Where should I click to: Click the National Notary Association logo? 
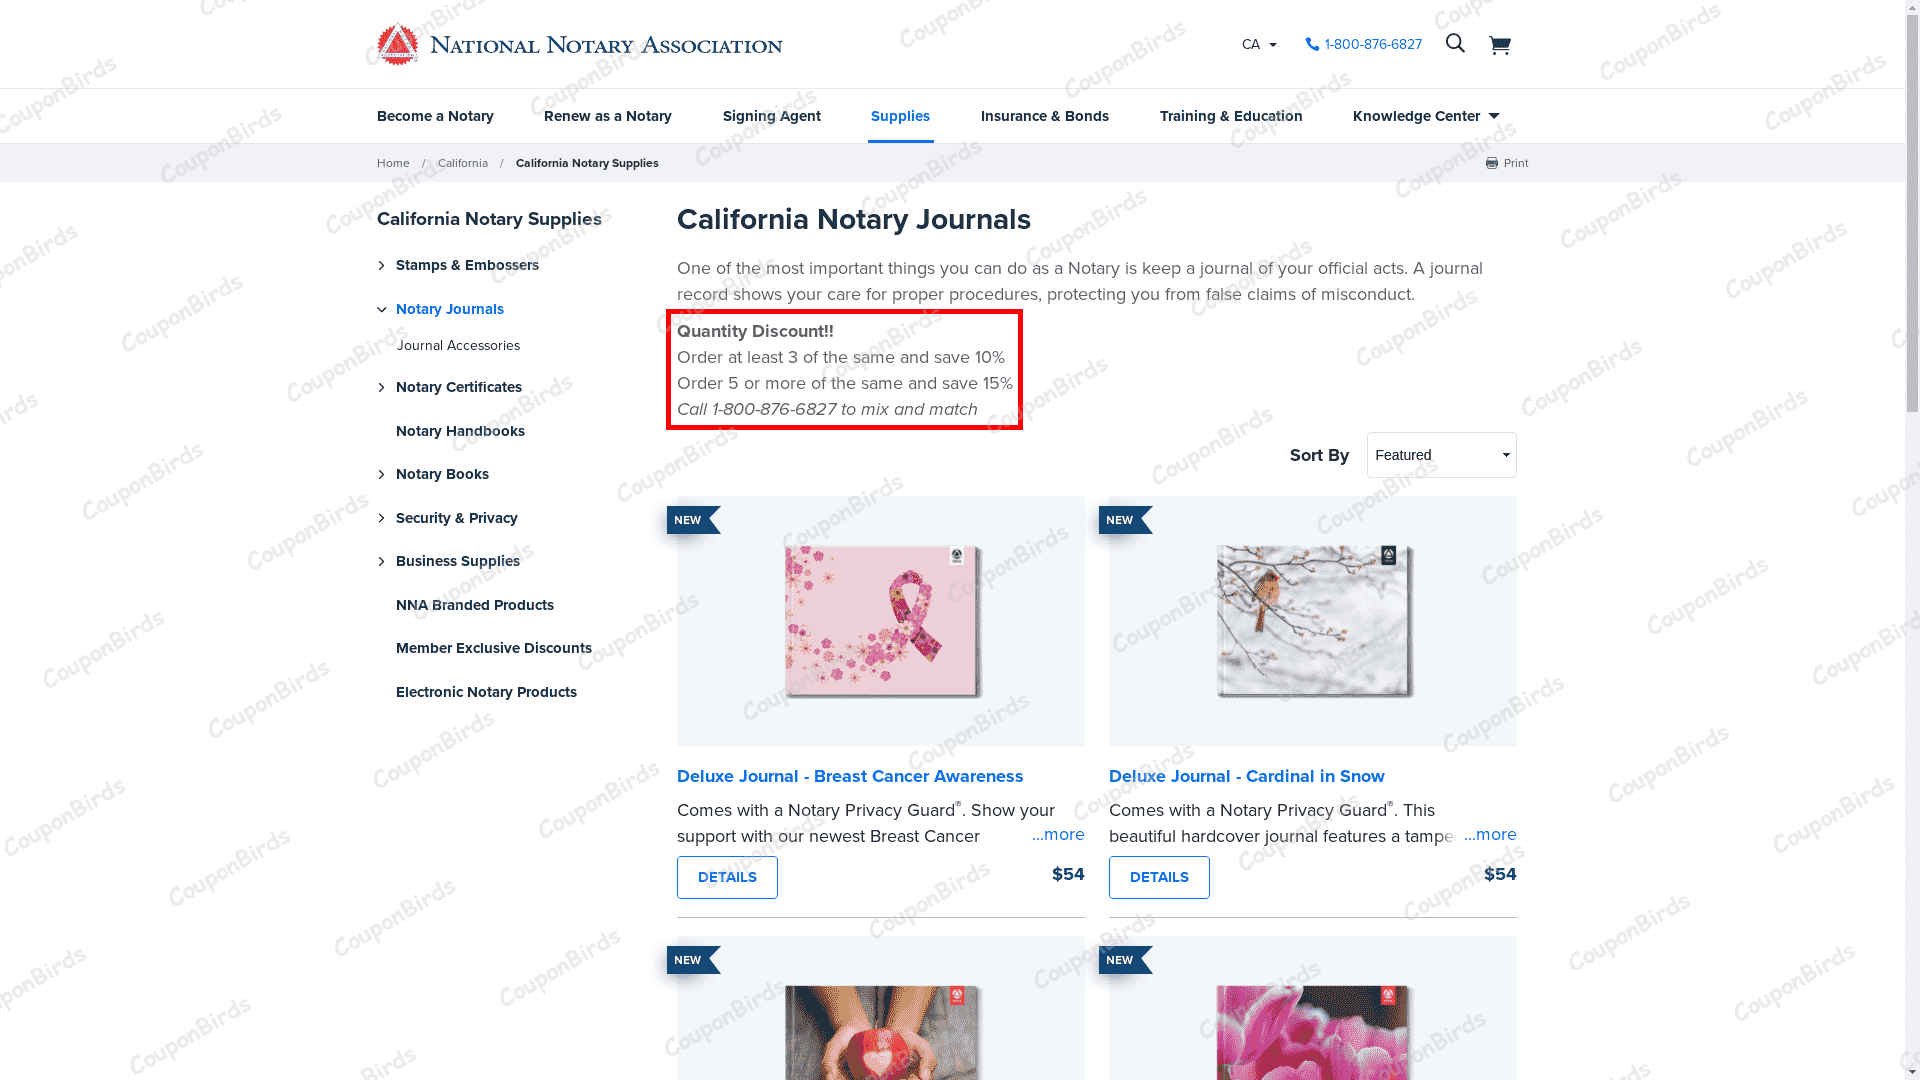578,44
